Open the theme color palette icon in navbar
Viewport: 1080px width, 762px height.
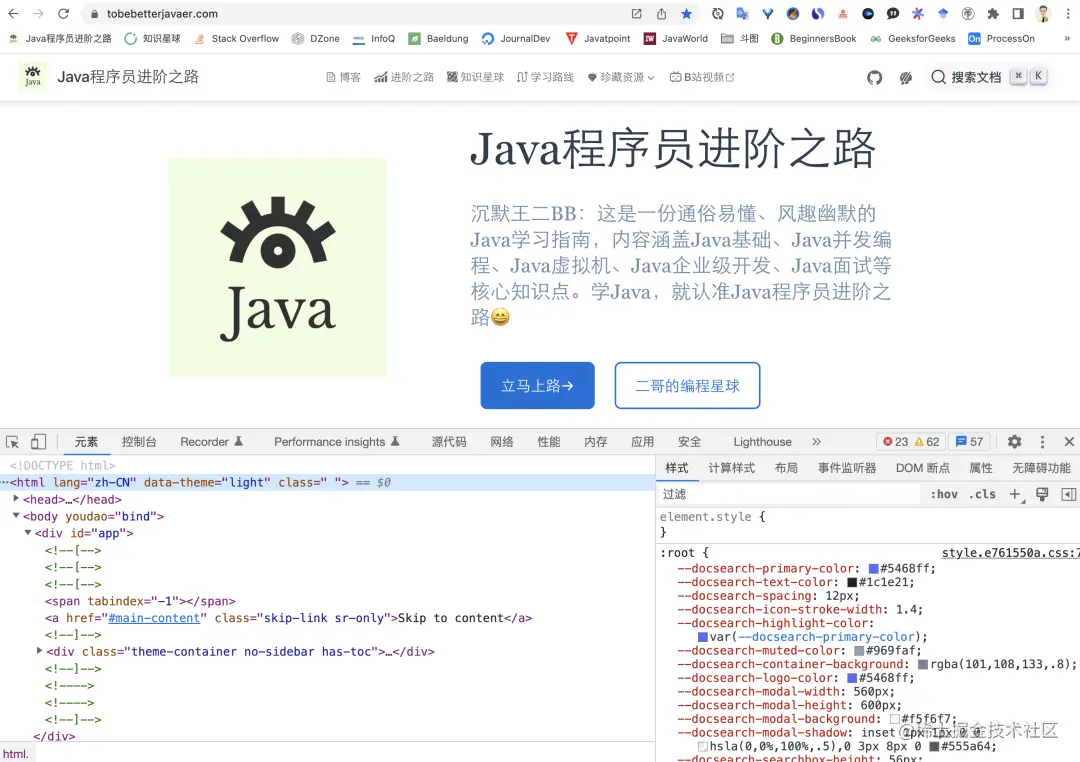click(906, 78)
